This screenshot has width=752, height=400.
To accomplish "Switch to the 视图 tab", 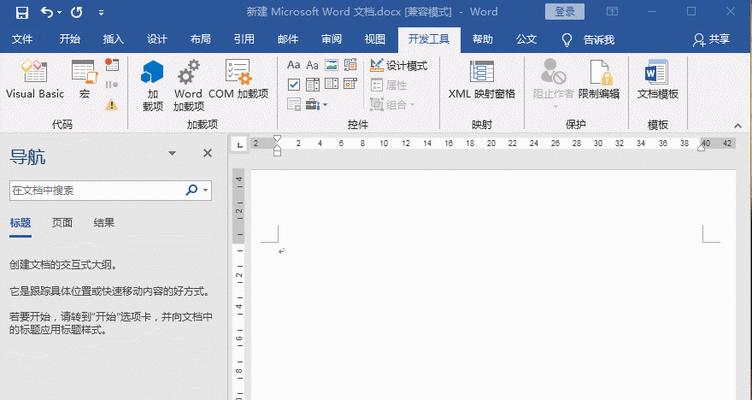I will (375, 39).
